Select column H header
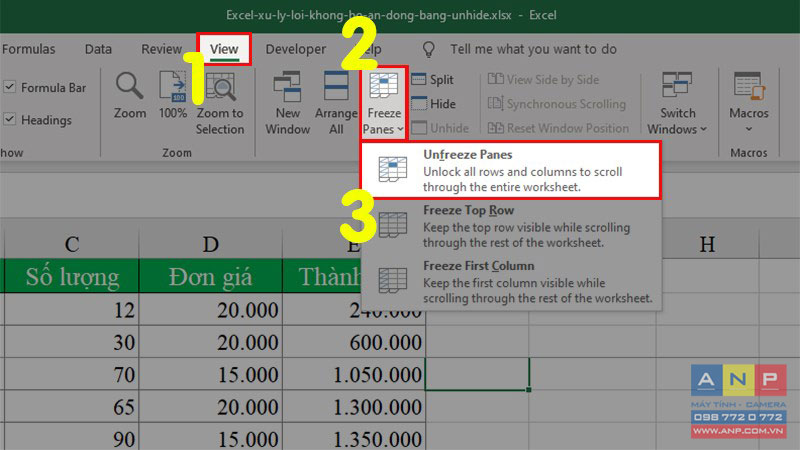800x450 pixels. pyautogui.click(x=707, y=244)
